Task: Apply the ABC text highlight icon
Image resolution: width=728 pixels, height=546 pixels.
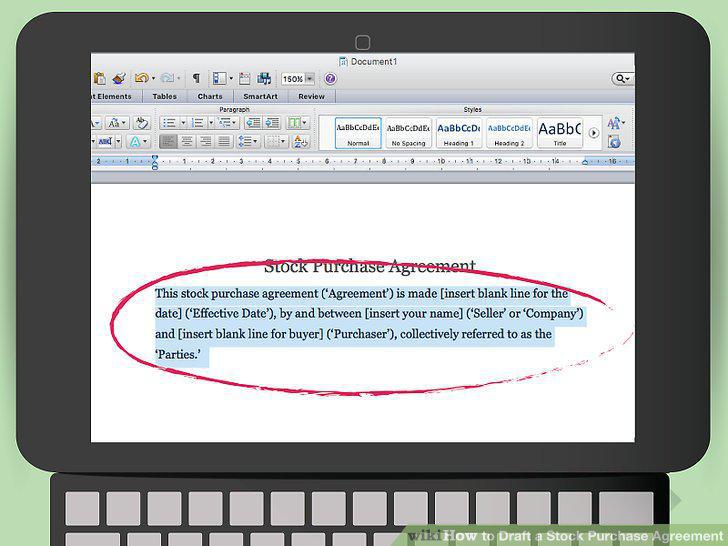Action: pos(105,141)
